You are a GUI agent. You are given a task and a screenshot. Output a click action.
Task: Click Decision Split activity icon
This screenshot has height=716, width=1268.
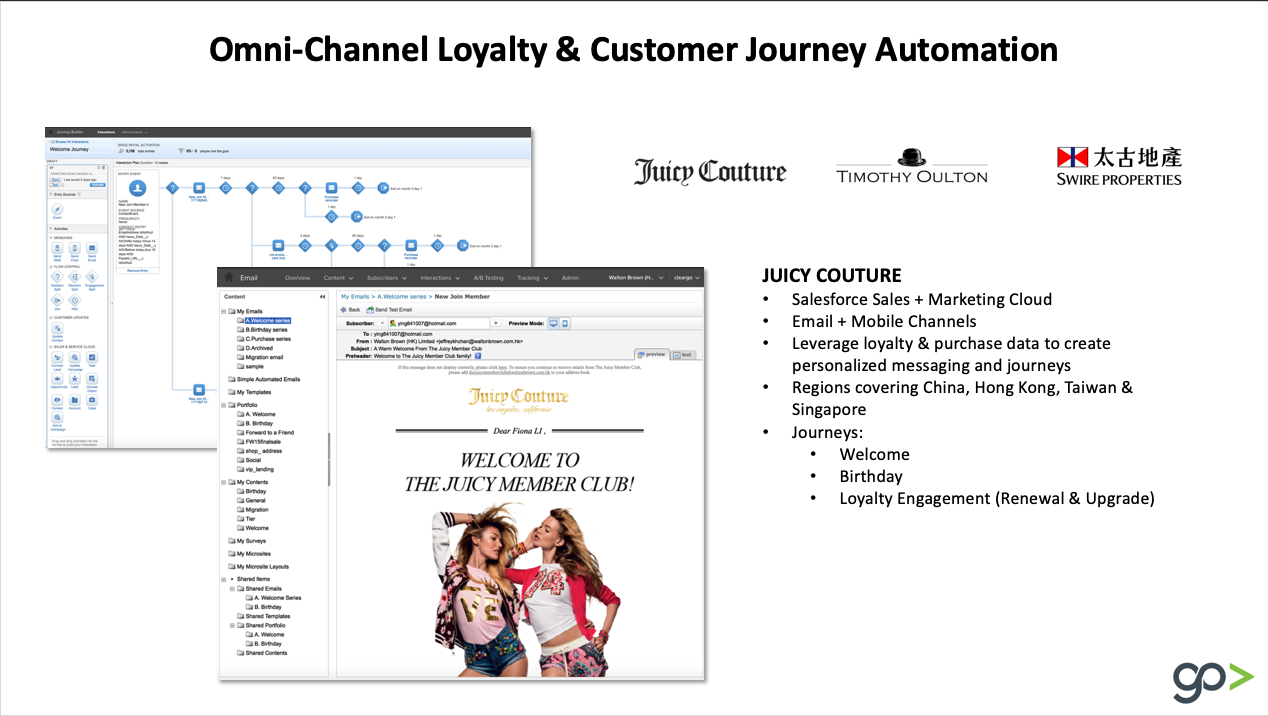(x=57, y=277)
